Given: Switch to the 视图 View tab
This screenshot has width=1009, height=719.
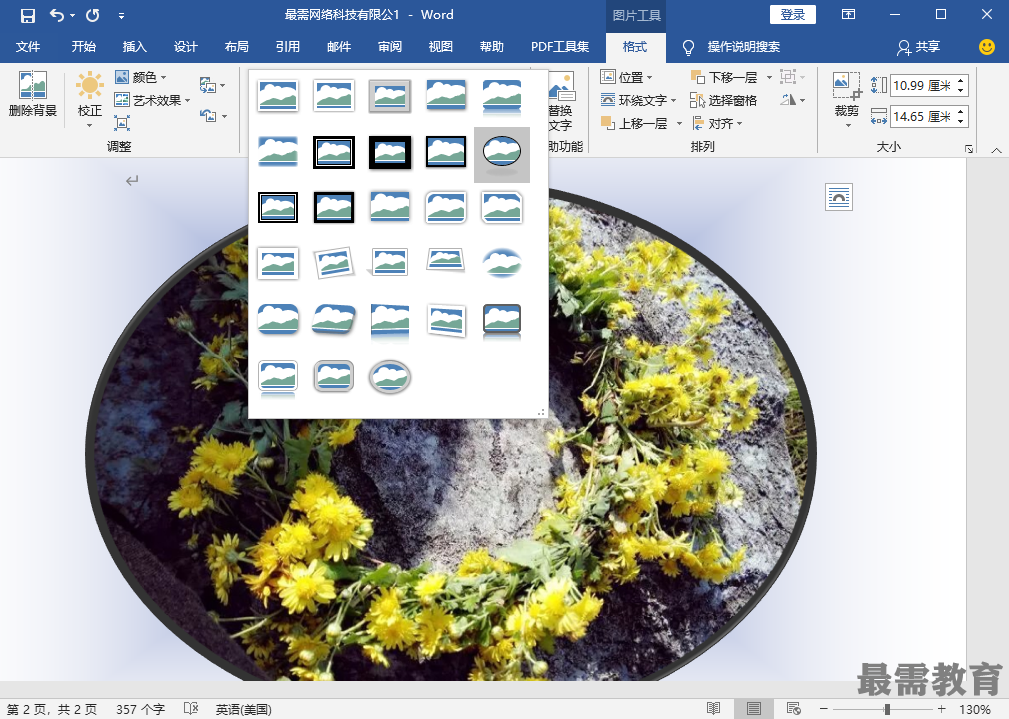Looking at the screenshot, I should pyautogui.click(x=441, y=46).
